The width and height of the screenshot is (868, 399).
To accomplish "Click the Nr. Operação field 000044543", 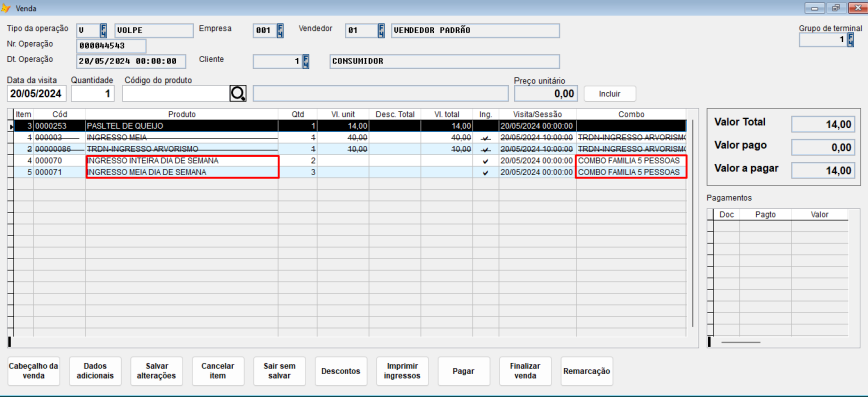I will 111,45.
